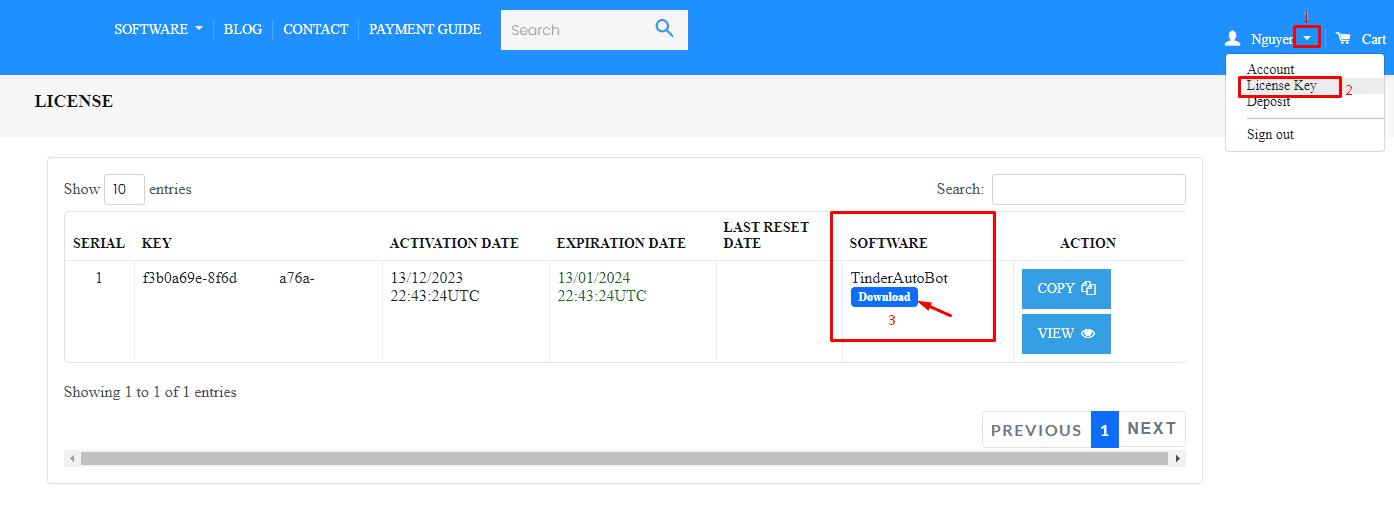The height and width of the screenshot is (507, 1394).
Task: Click the table Search input field
Action: click(1088, 189)
